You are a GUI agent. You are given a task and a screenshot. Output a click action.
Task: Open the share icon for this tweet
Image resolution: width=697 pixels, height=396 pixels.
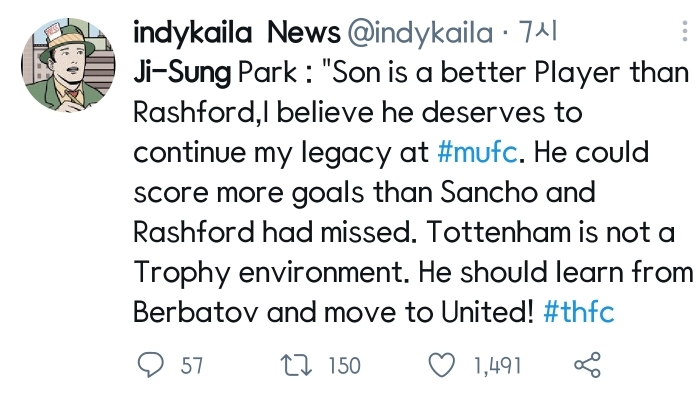click(x=588, y=365)
